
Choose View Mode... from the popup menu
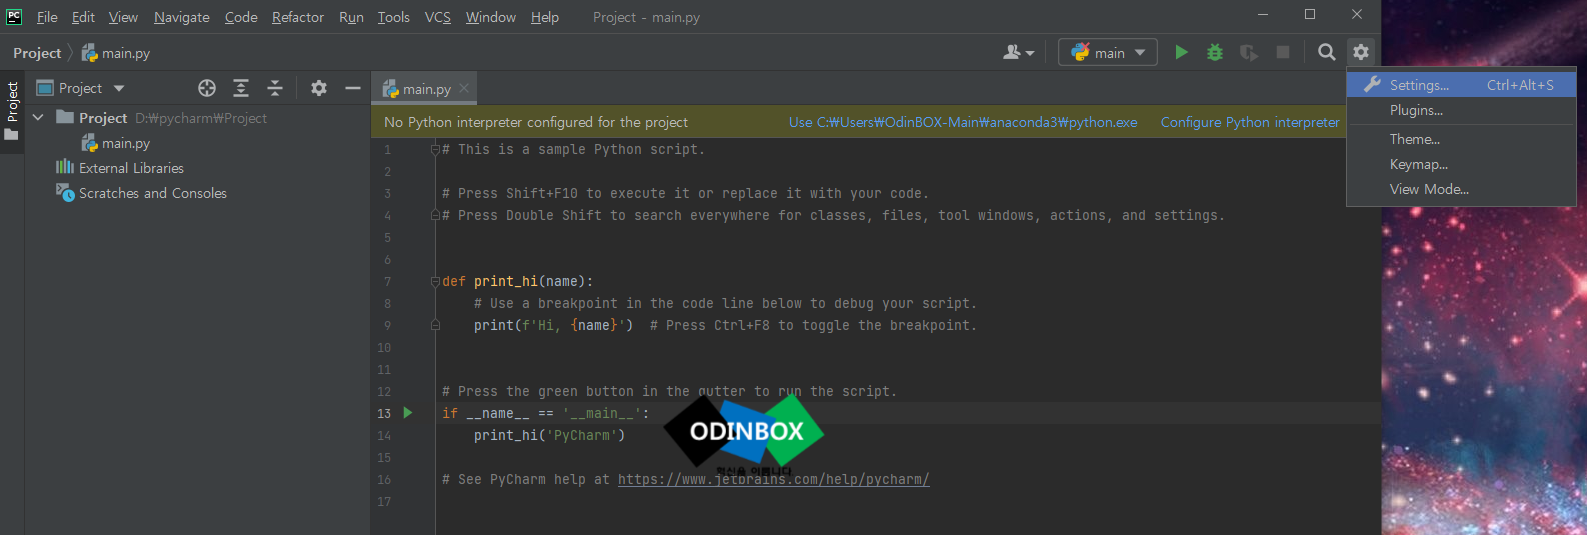tap(1461, 189)
